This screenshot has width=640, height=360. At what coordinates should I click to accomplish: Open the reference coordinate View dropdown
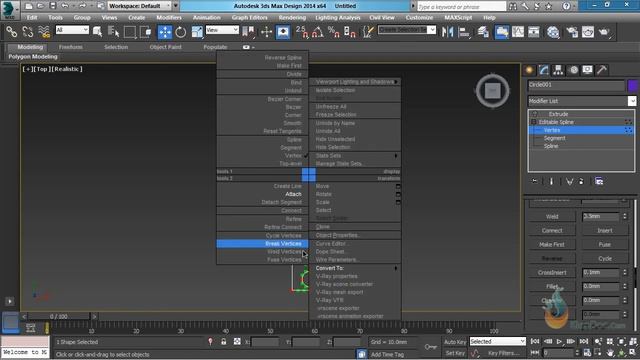pyautogui.click(x=222, y=30)
